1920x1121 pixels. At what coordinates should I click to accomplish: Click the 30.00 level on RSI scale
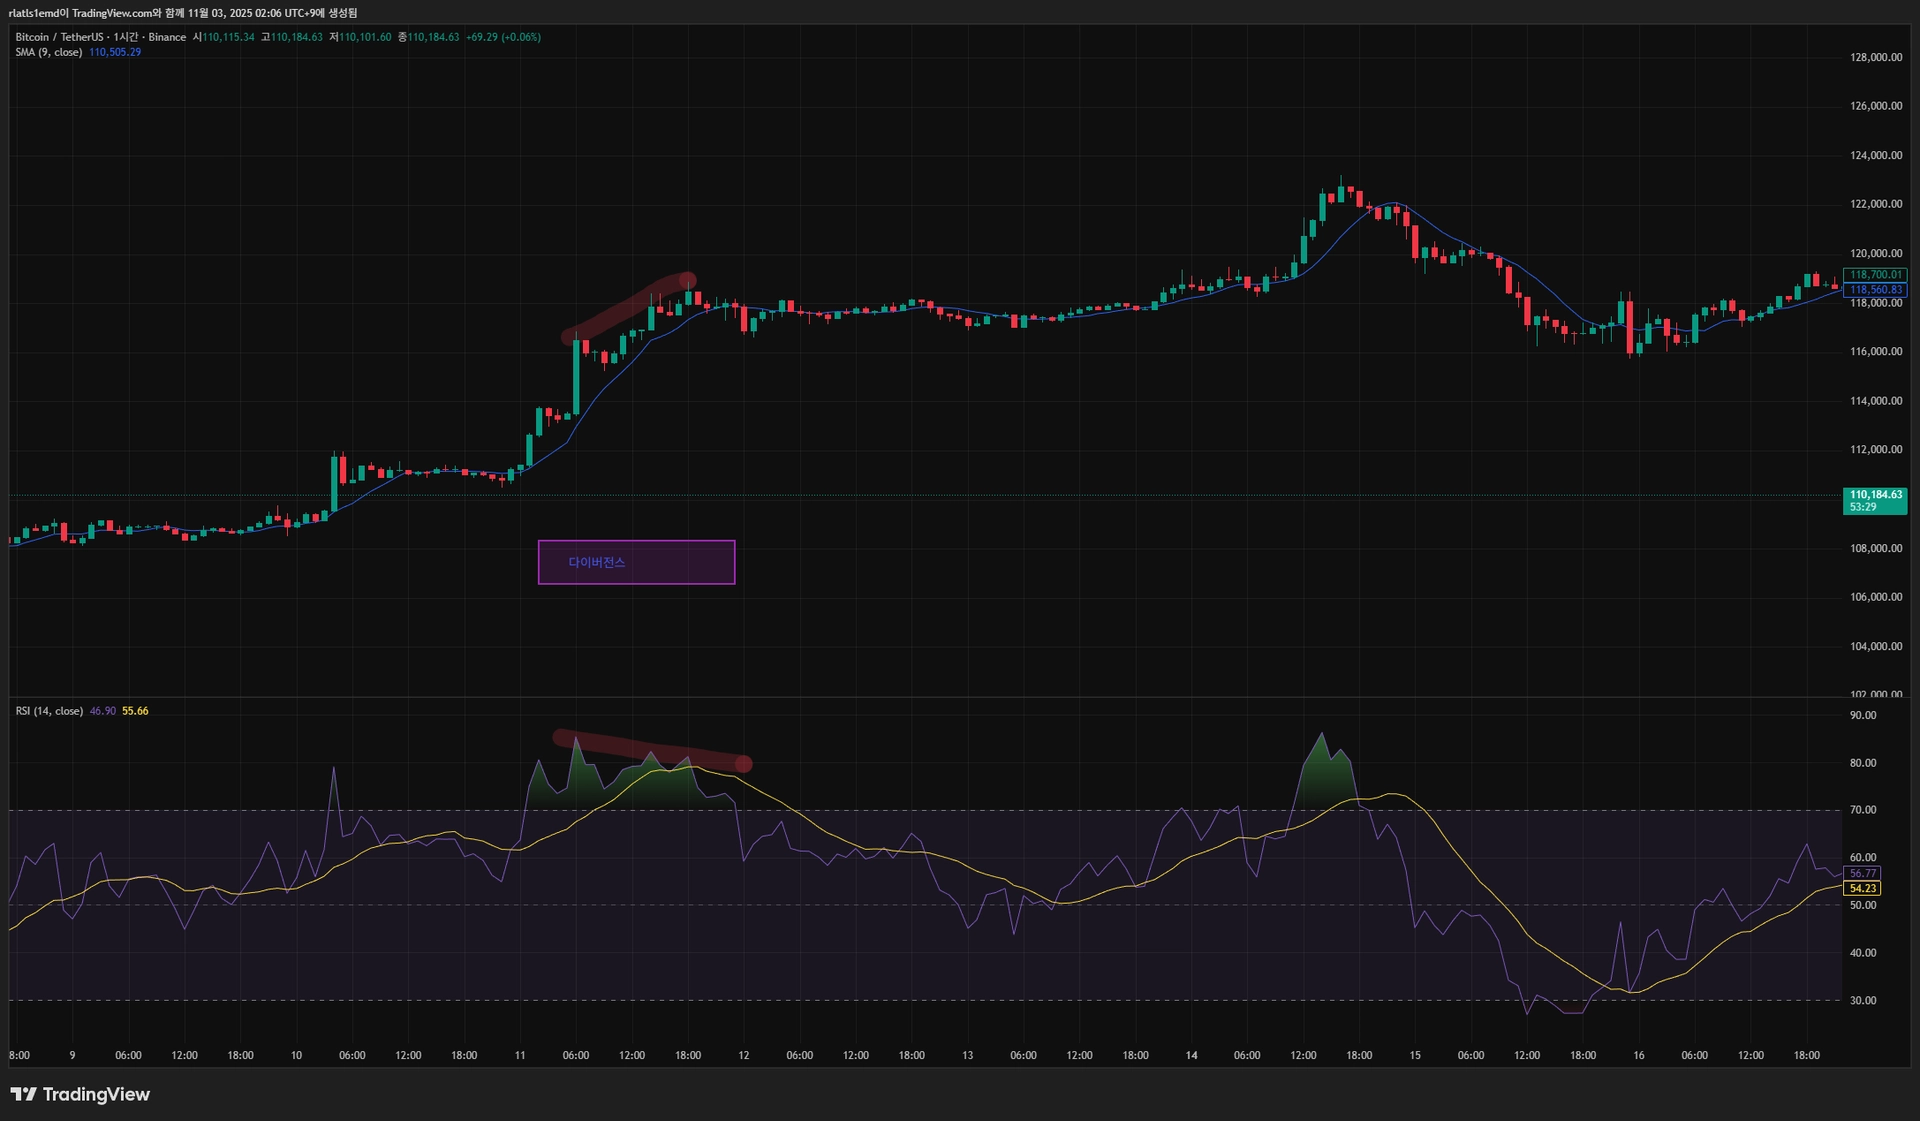click(x=1862, y=1000)
